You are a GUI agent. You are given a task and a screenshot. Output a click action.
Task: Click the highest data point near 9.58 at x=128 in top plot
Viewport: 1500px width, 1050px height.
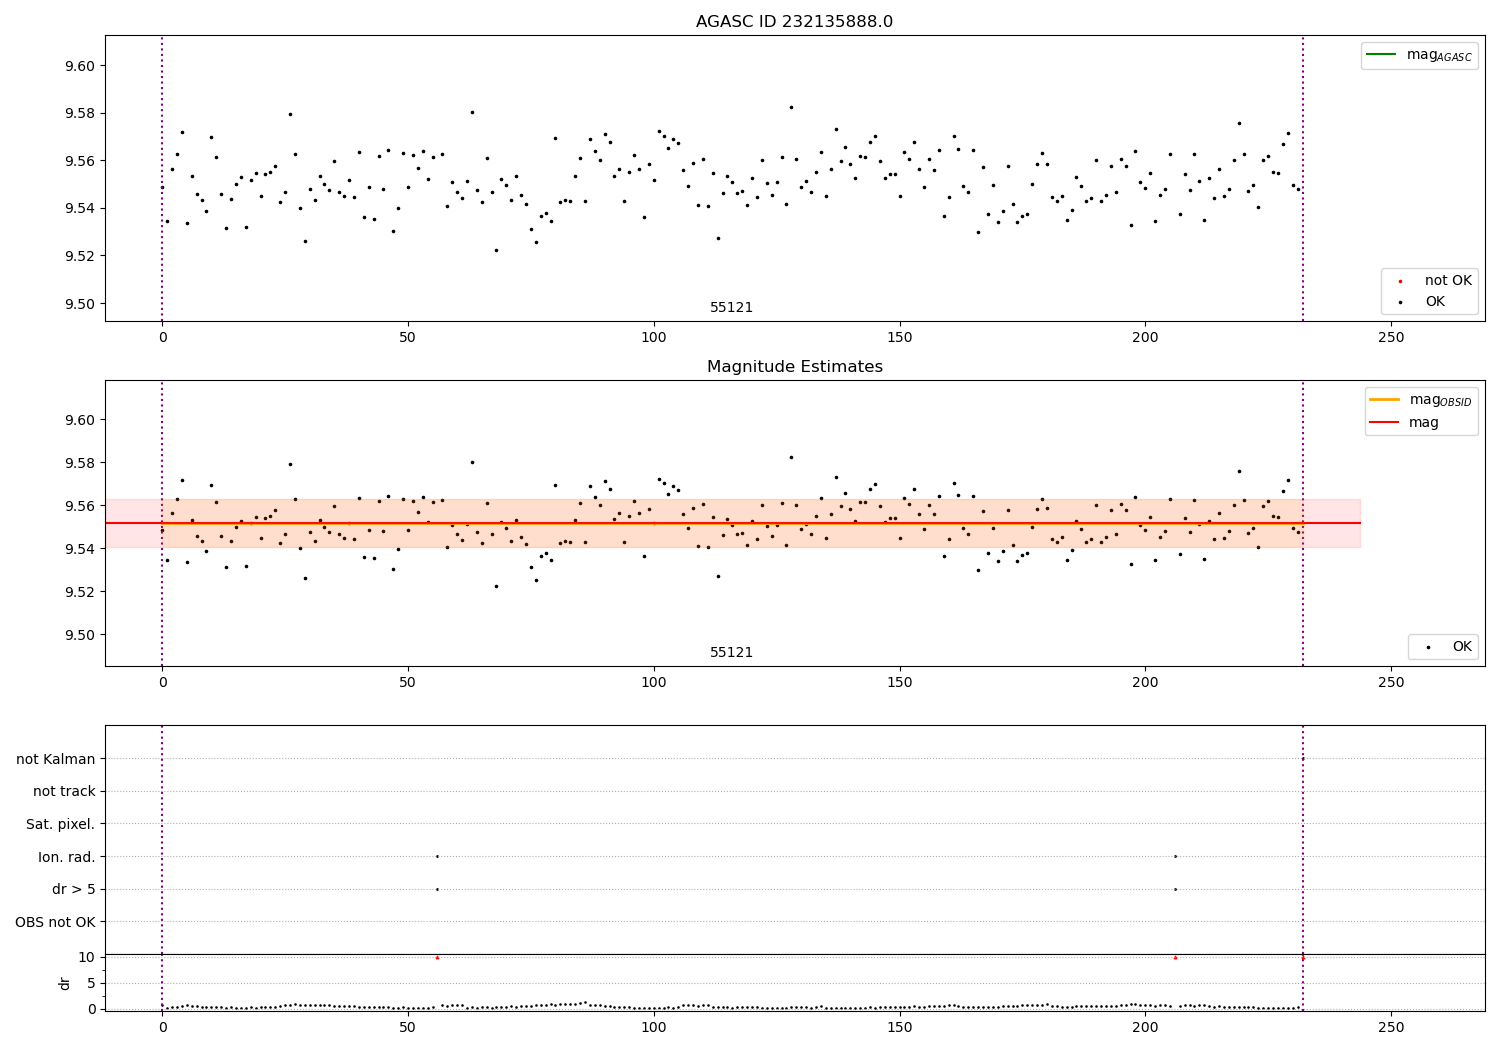pyautogui.click(x=791, y=107)
